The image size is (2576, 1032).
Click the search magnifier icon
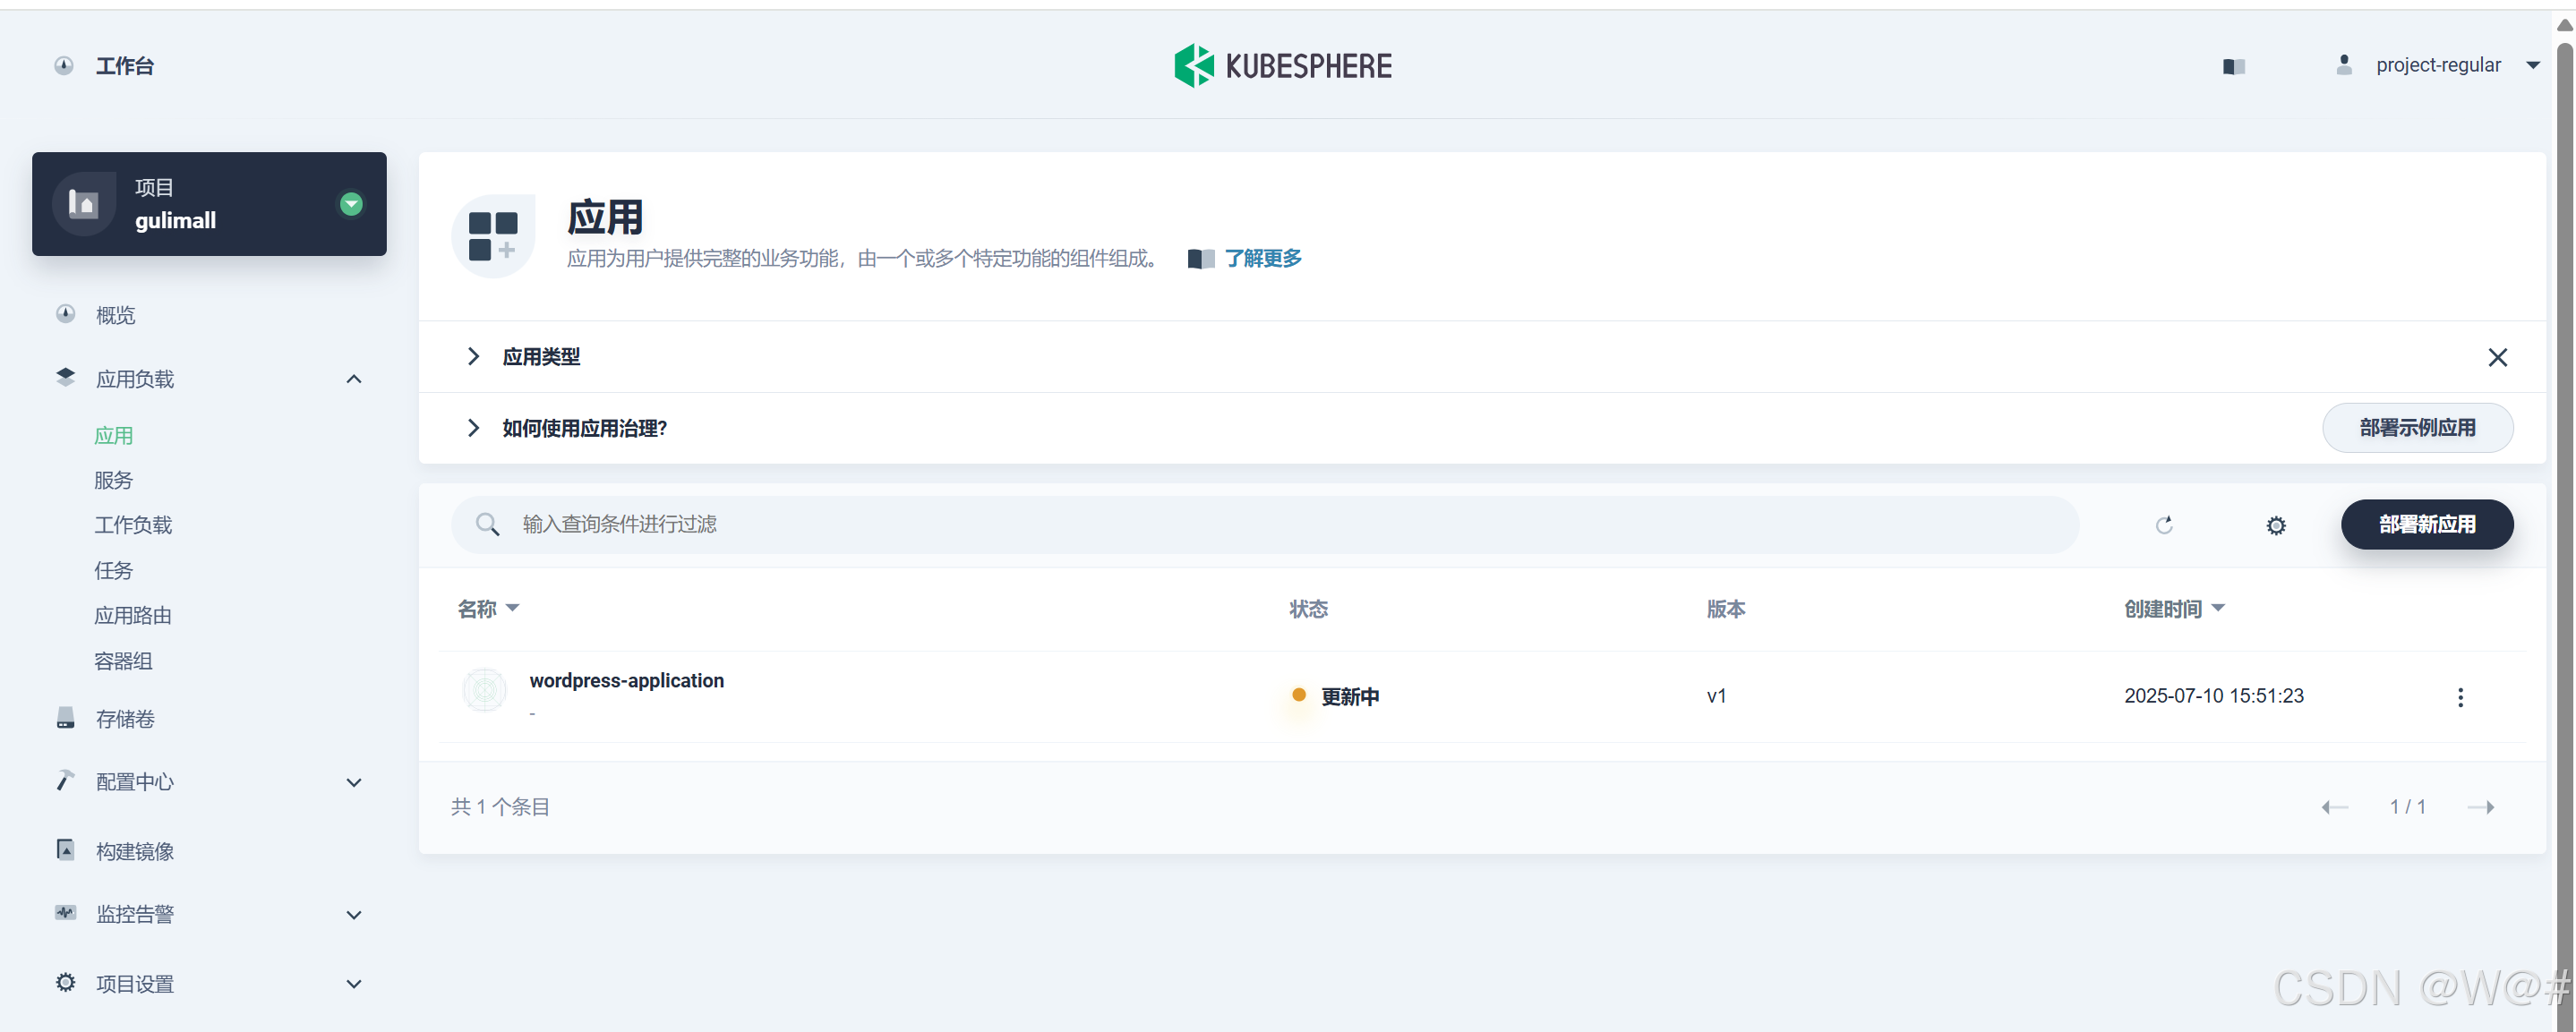[x=487, y=524]
